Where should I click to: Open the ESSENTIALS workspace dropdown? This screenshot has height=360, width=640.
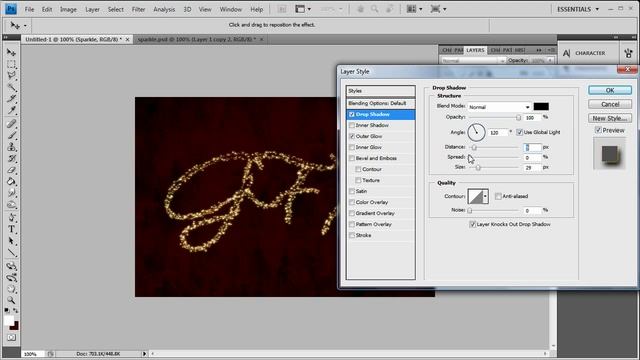click(x=578, y=9)
